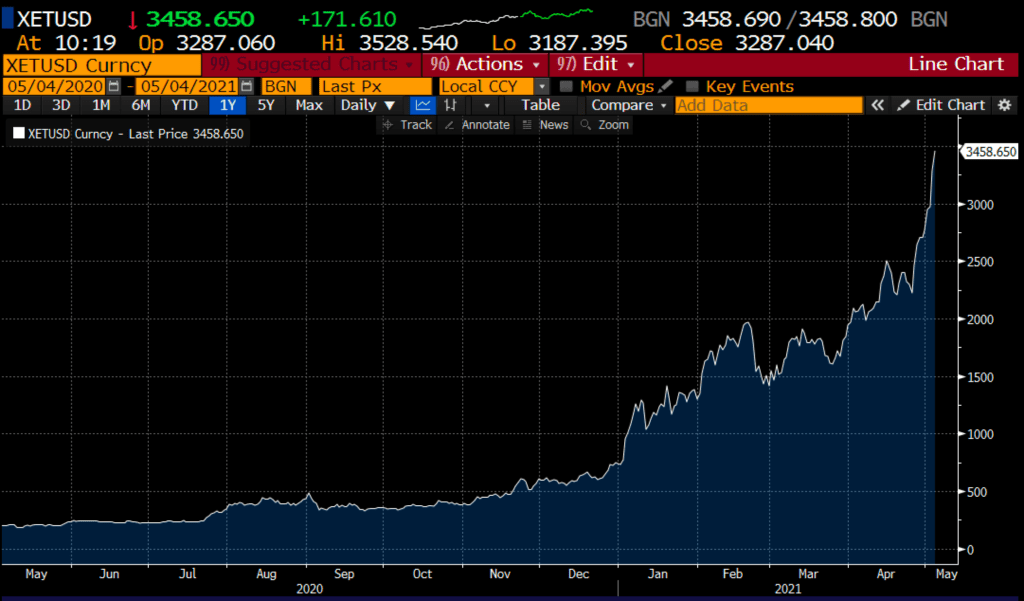Open end date calendar picker
The width and height of the screenshot is (1024, 601).
pos(246,87)
